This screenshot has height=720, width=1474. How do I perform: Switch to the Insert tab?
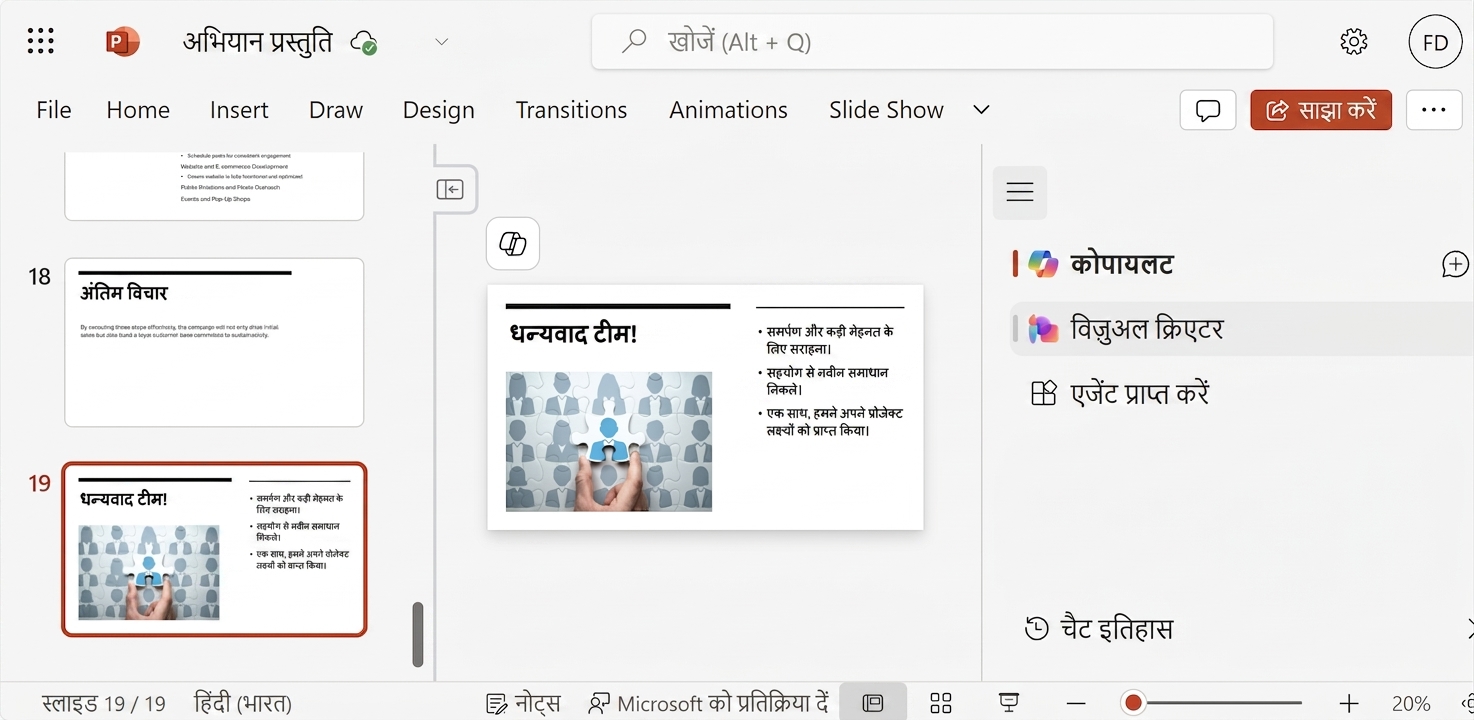(239, 110)
